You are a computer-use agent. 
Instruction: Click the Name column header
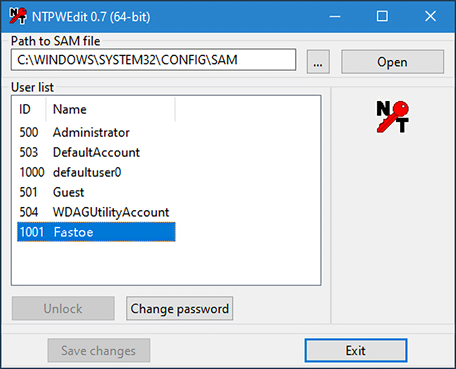pyautogui.click(x=110, y=109)
